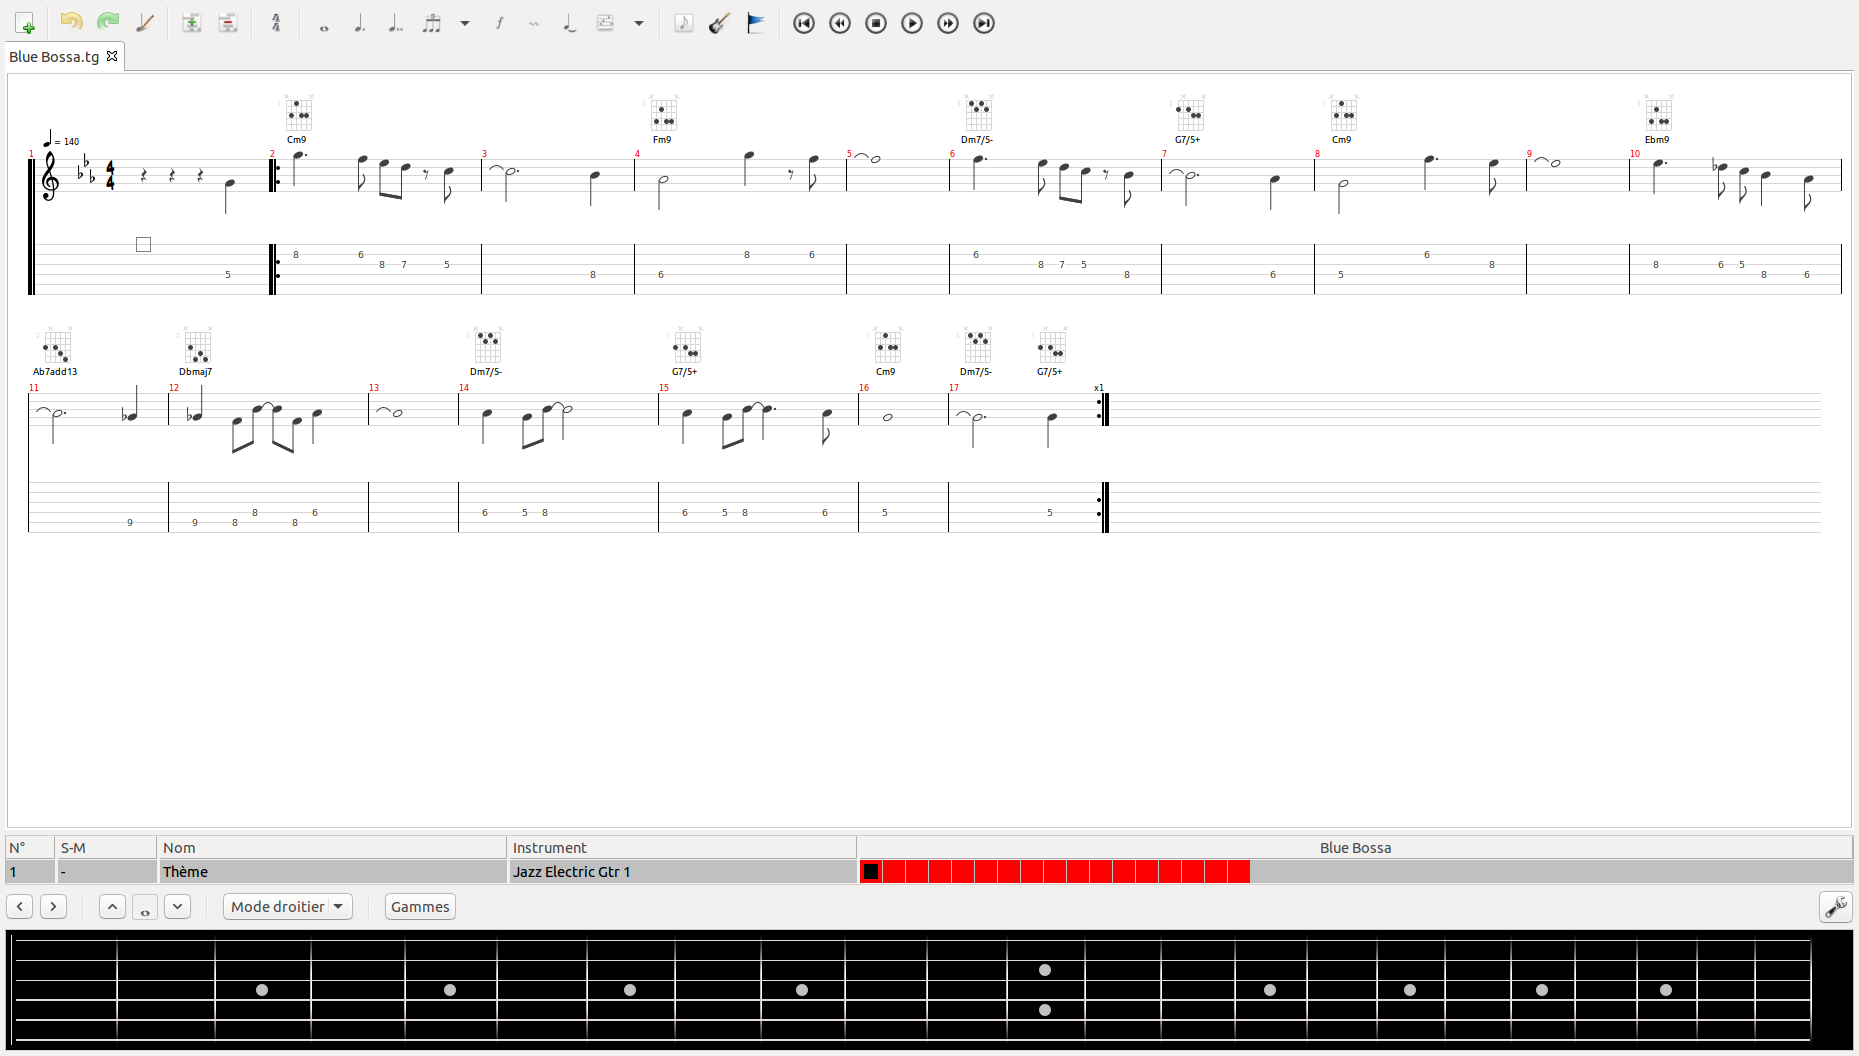Undo the last action
Screen dimensions: 1859x1056
pyautogui.click(x=71, y=22)
